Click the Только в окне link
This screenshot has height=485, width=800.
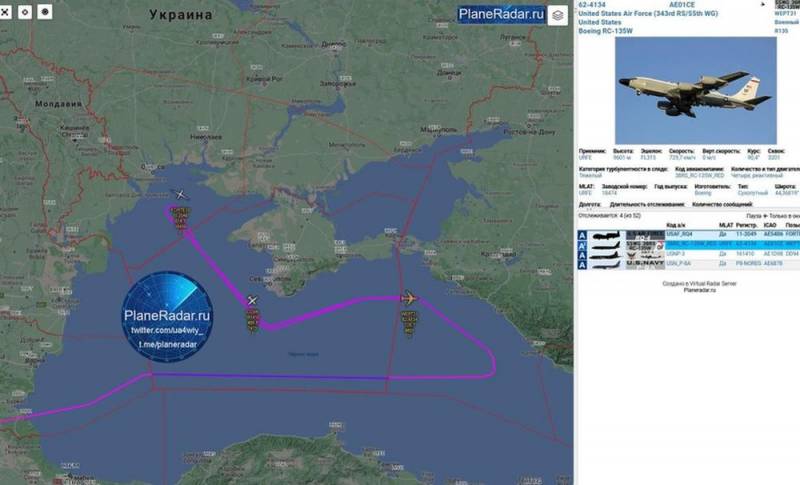tap(786, 216)
